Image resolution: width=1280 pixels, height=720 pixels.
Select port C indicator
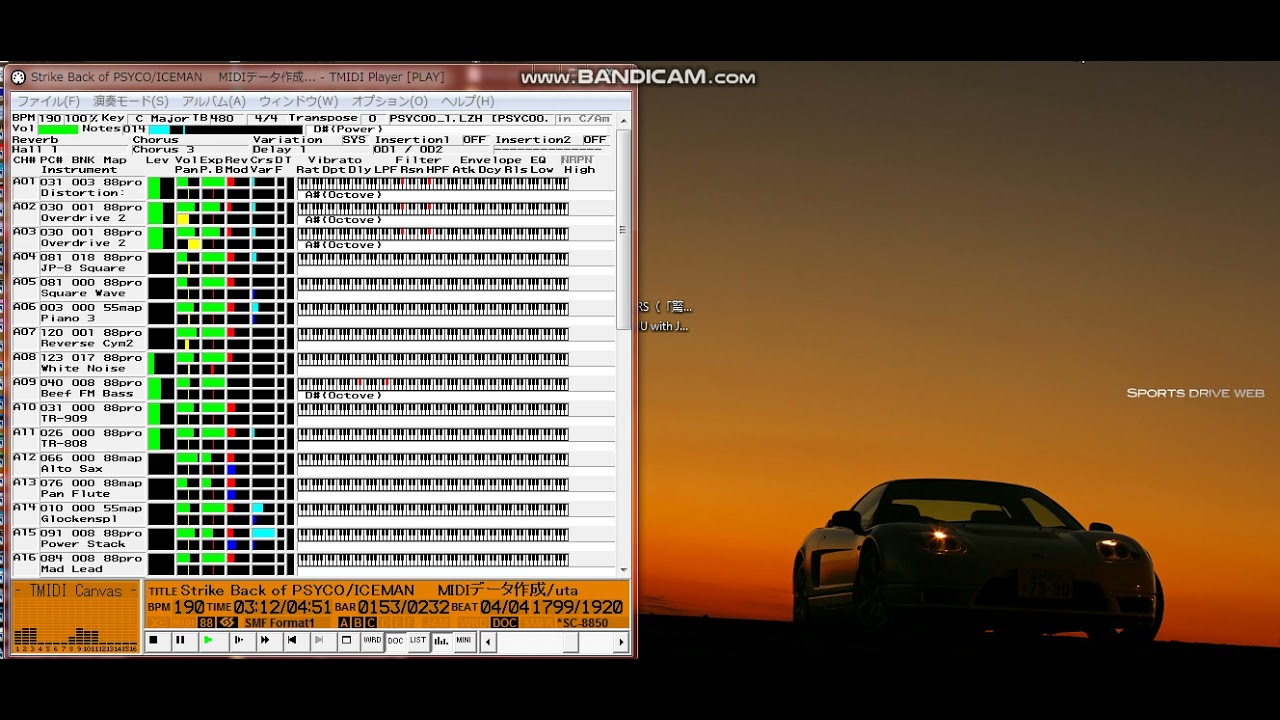[x=371, y=623]
